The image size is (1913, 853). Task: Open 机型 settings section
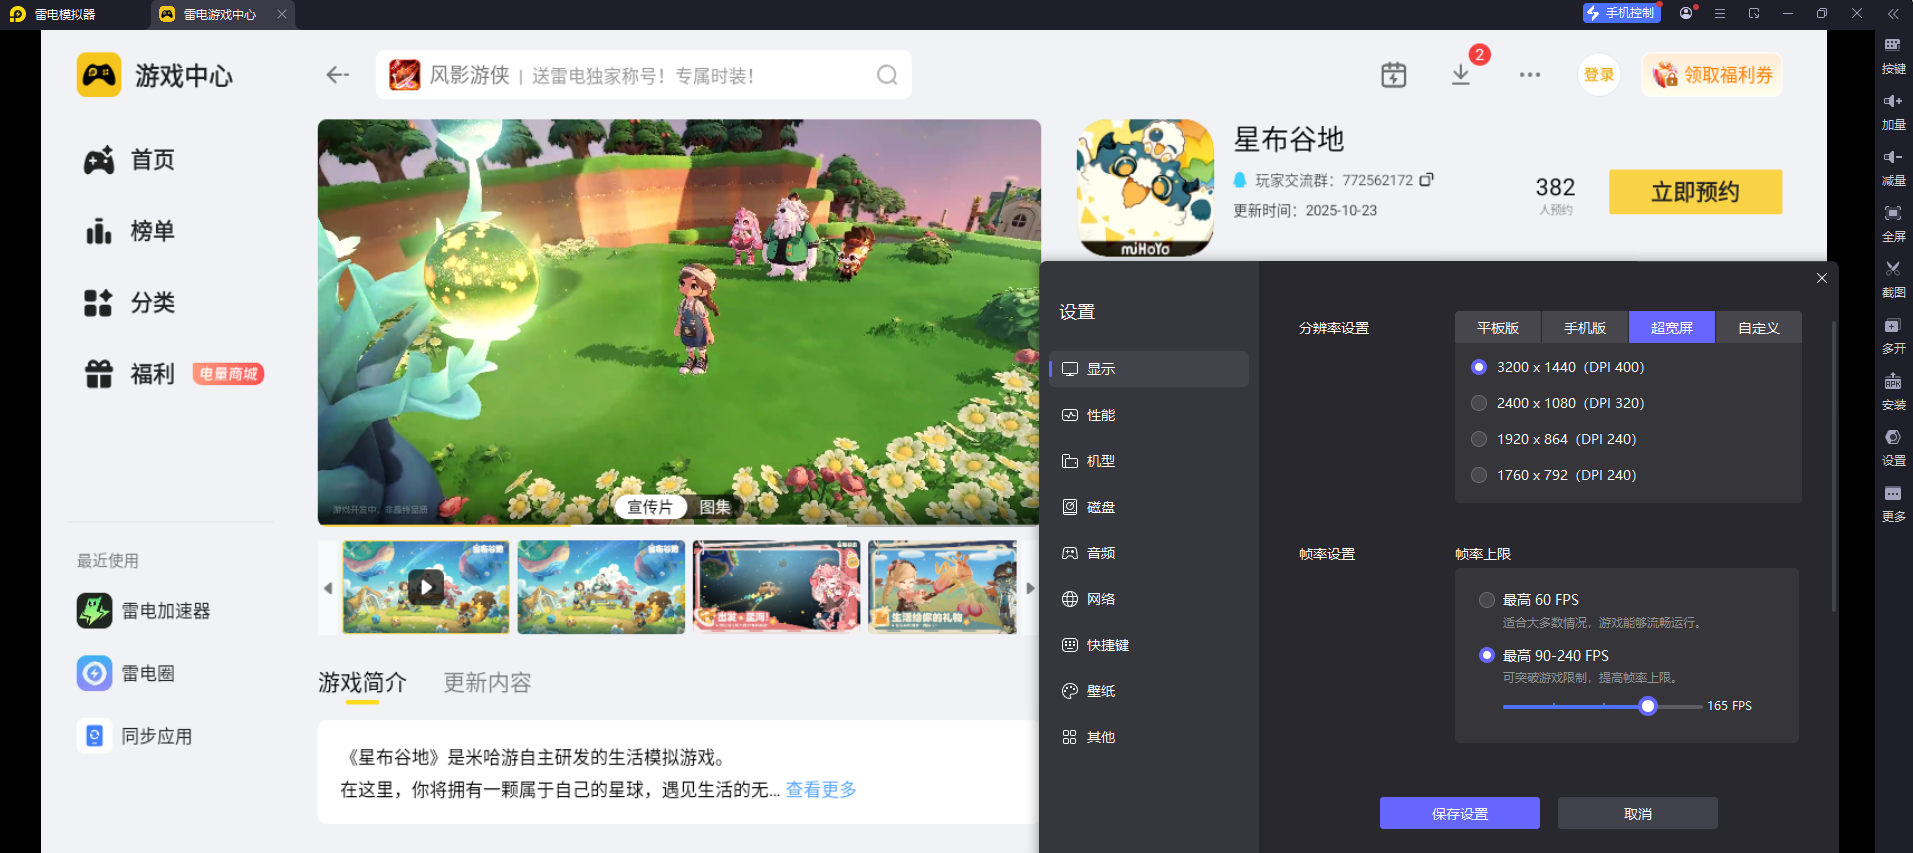tap(1149, 461)
